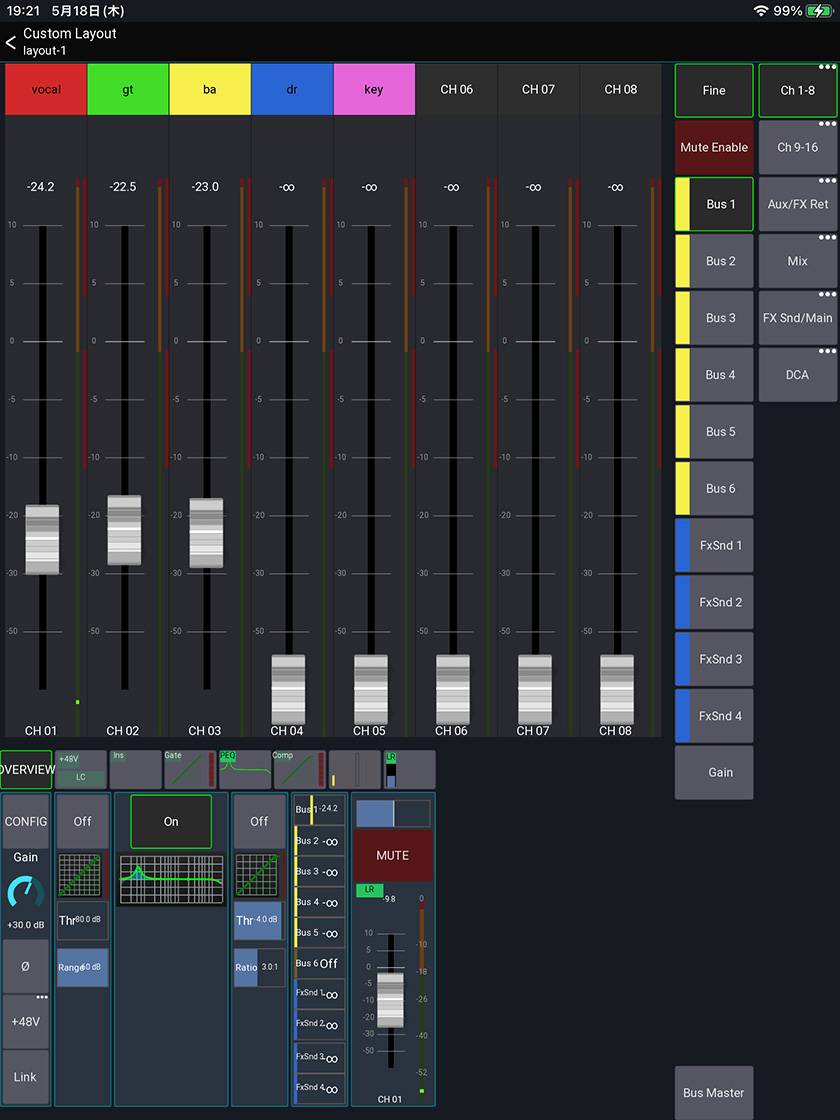Screen dimensions: 840x1120
Task: Select the OVERVIEW tab
Action: [x=26, y=769]
